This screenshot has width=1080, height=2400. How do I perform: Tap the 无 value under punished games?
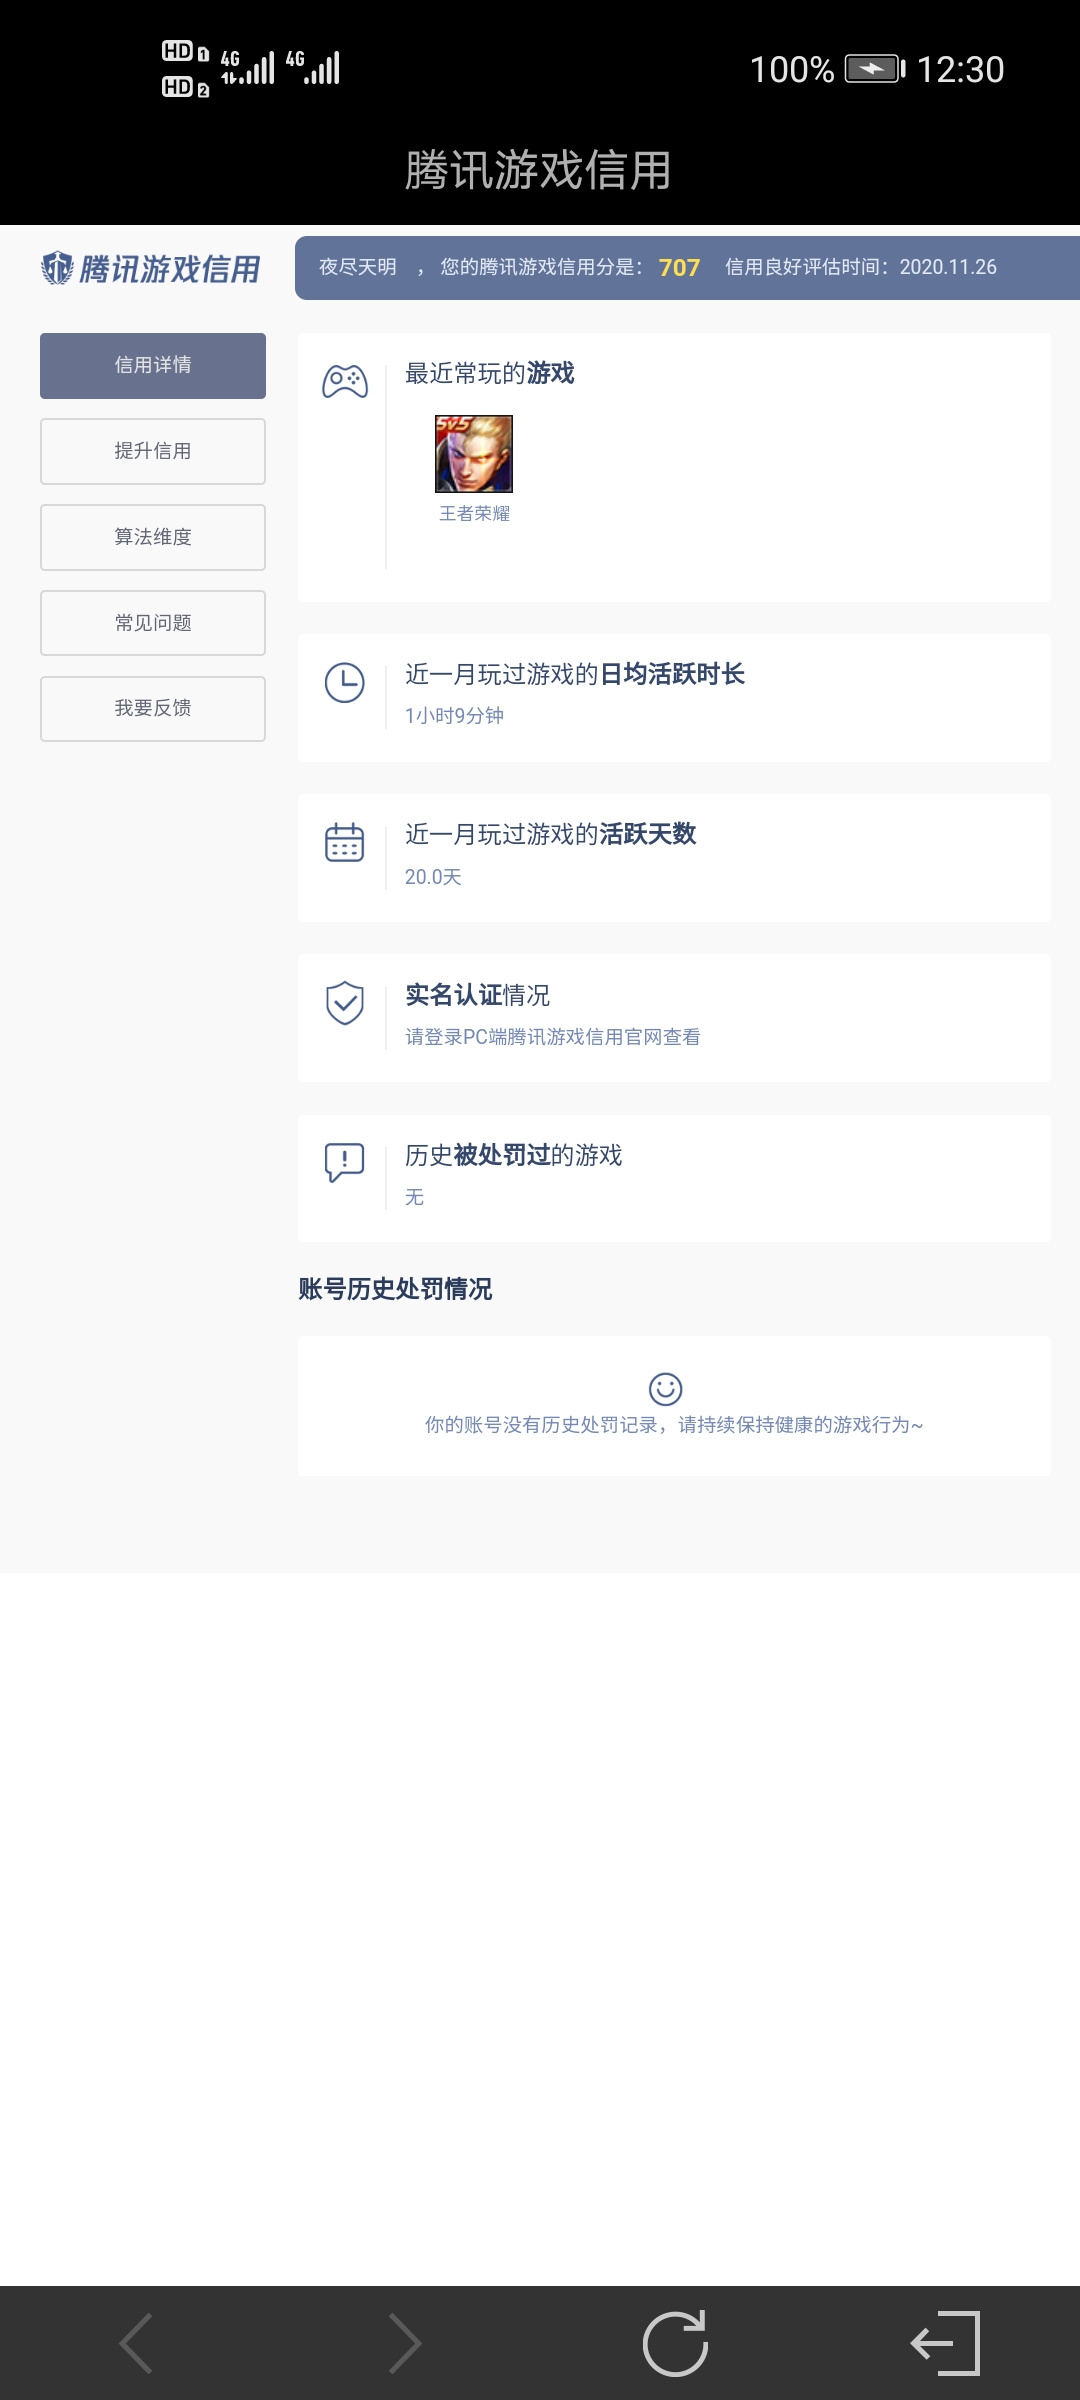point(414,1197)
